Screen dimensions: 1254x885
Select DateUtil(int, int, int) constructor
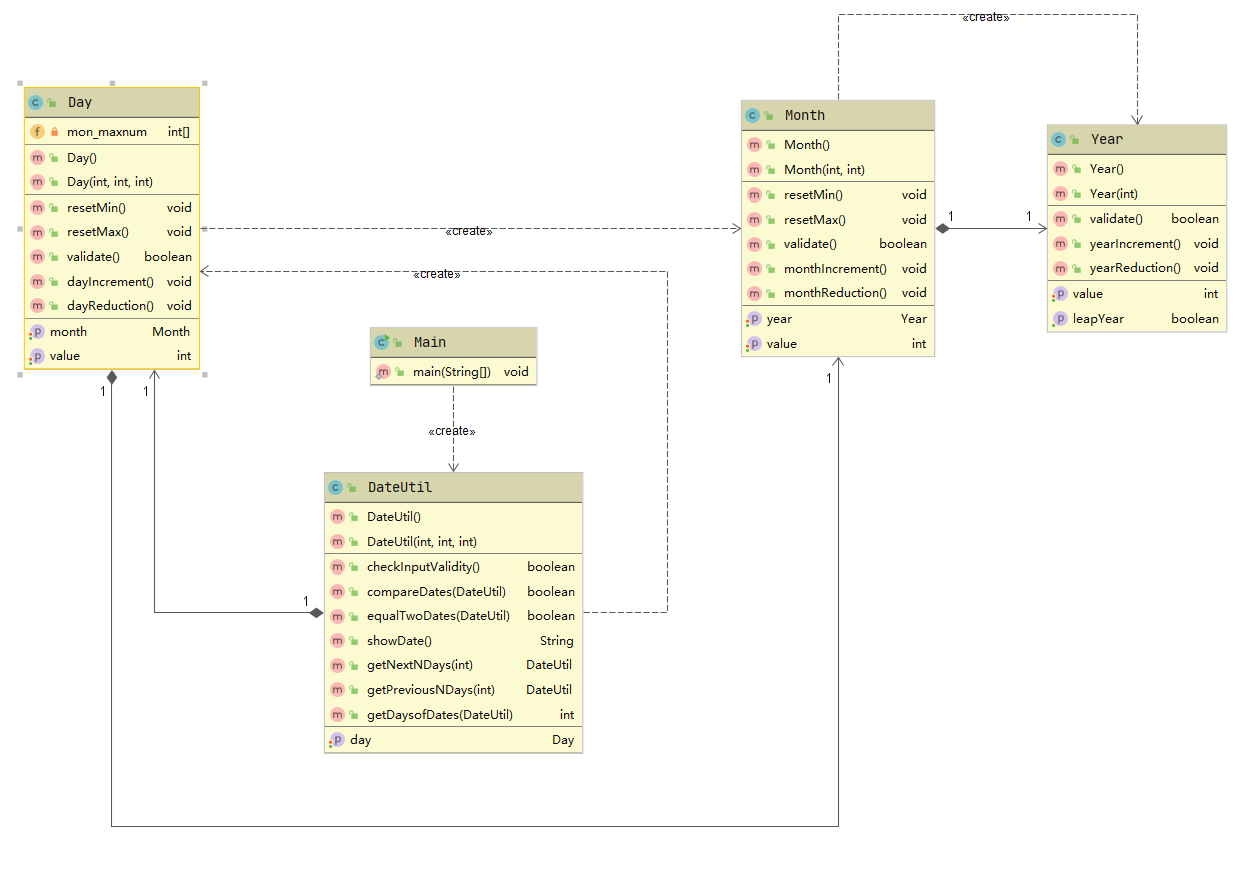(453, 541)
